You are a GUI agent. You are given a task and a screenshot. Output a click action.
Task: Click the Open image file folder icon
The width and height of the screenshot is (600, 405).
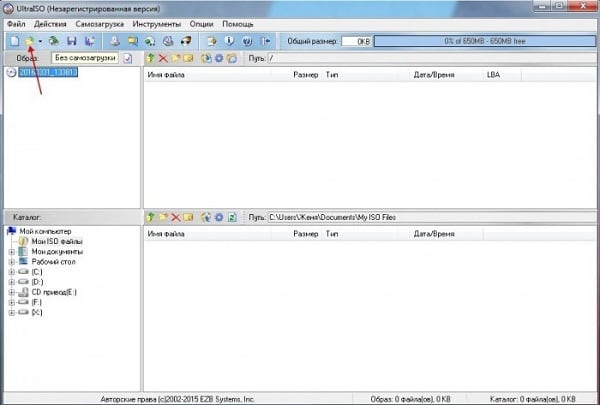tap(29, 41)
